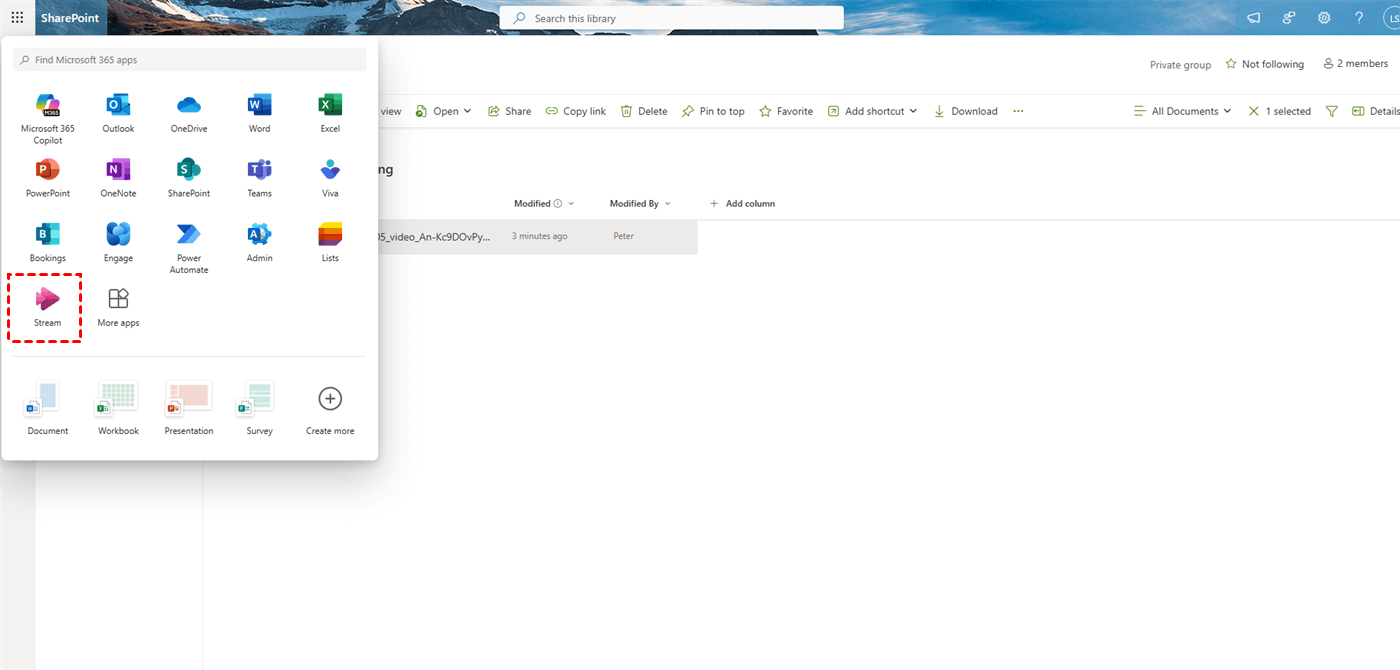Mark selected file as Favorite

pyautogui.click(x=786, y=111)
